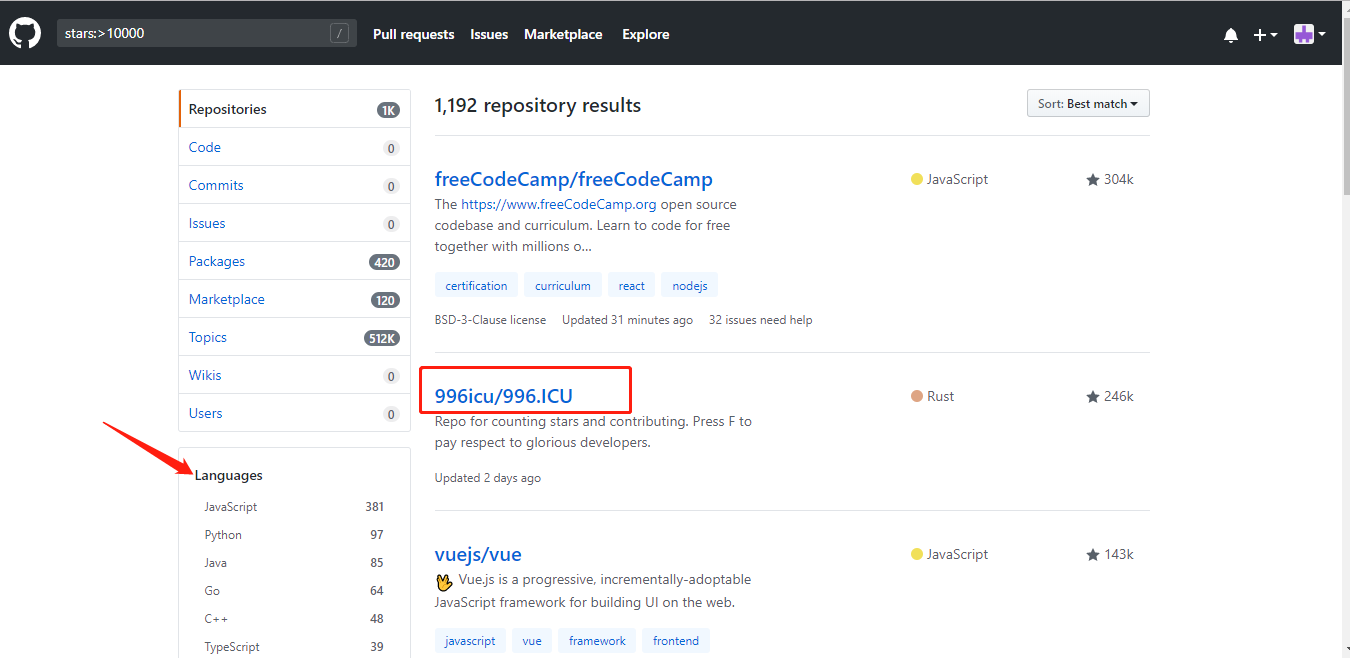This screenshot has height=658, width=1350.
Task: Click the slash shortcut key in the search bar
Action: [x=340, y=32]
